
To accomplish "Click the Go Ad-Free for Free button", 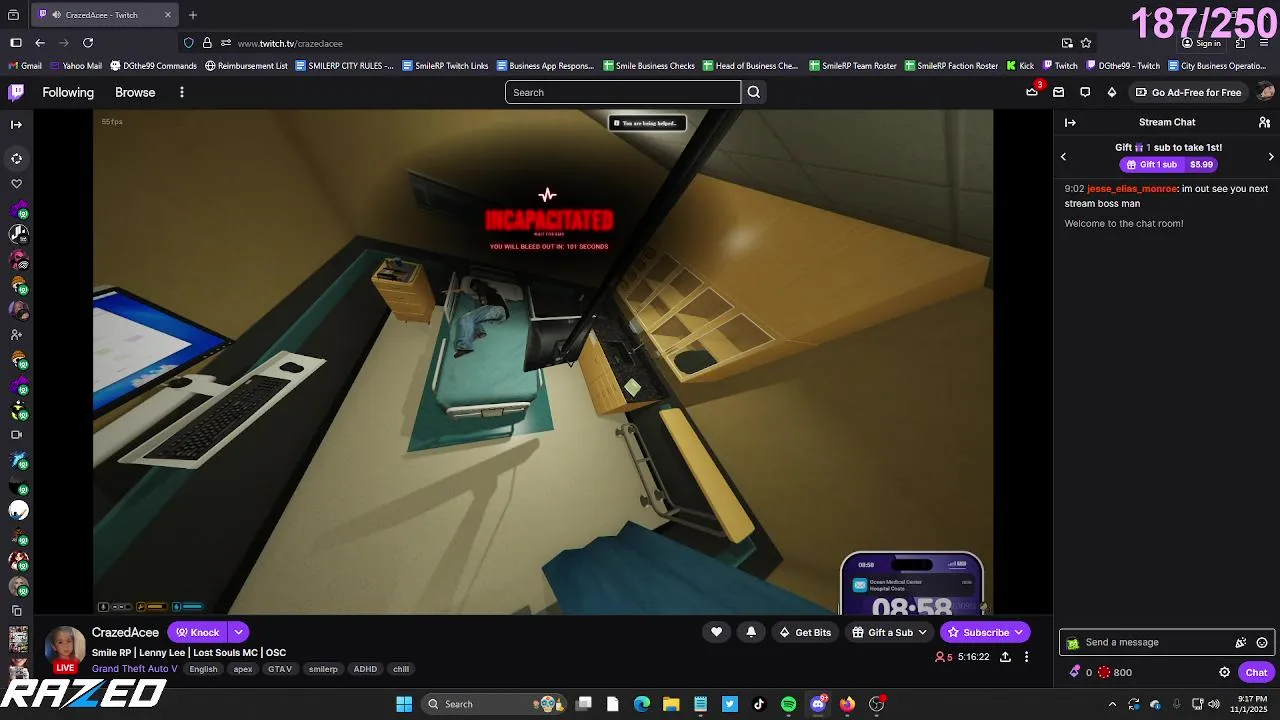I will click(x=1189, y=92).
